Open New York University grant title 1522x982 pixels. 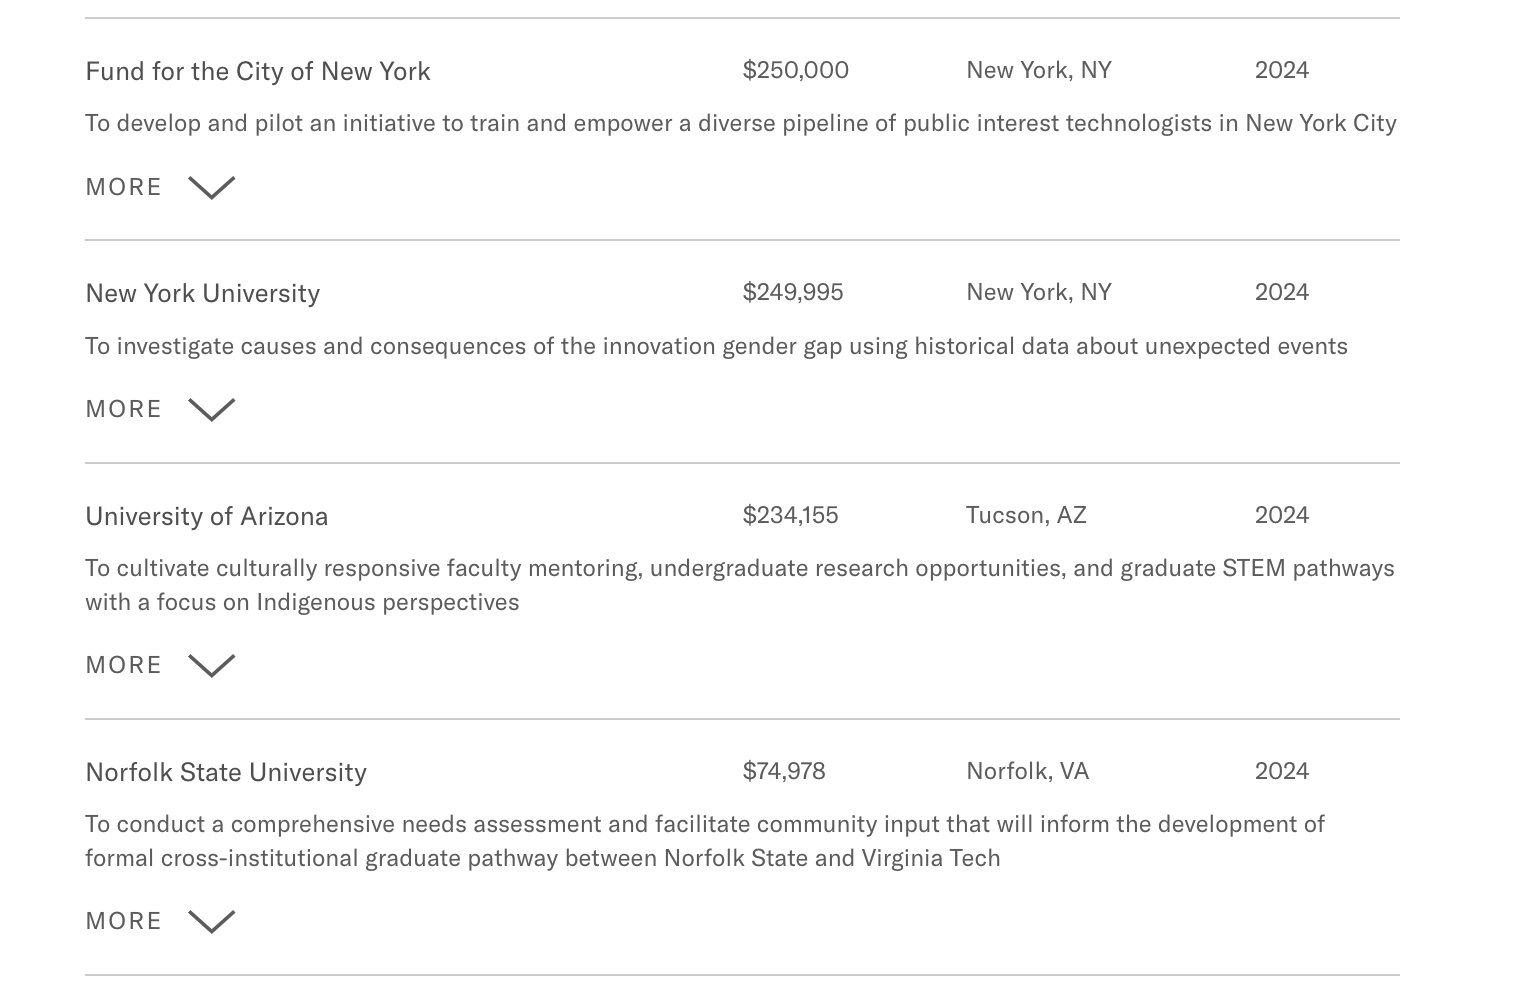(203, 293)
